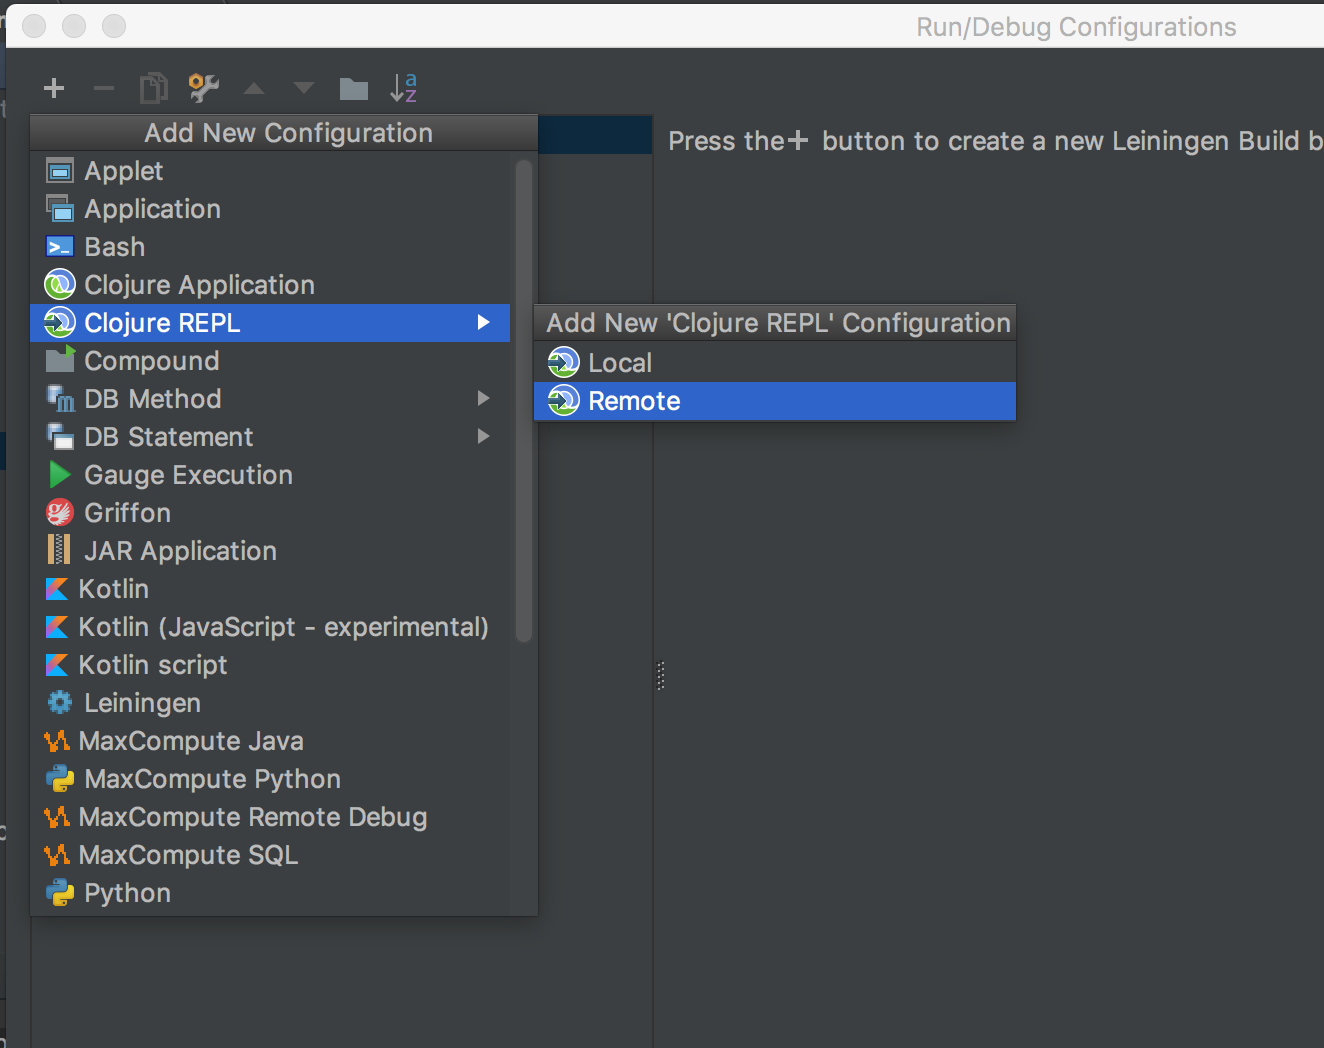Click the Sort Configurations alphabetically icon
The height and width of the screenshot is (1048, 1324).
[403, 88]
